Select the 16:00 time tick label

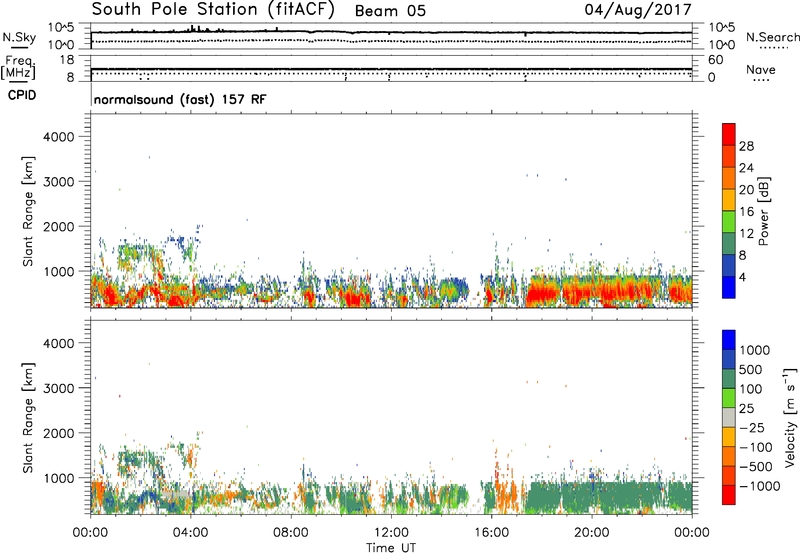click(491, 533)
